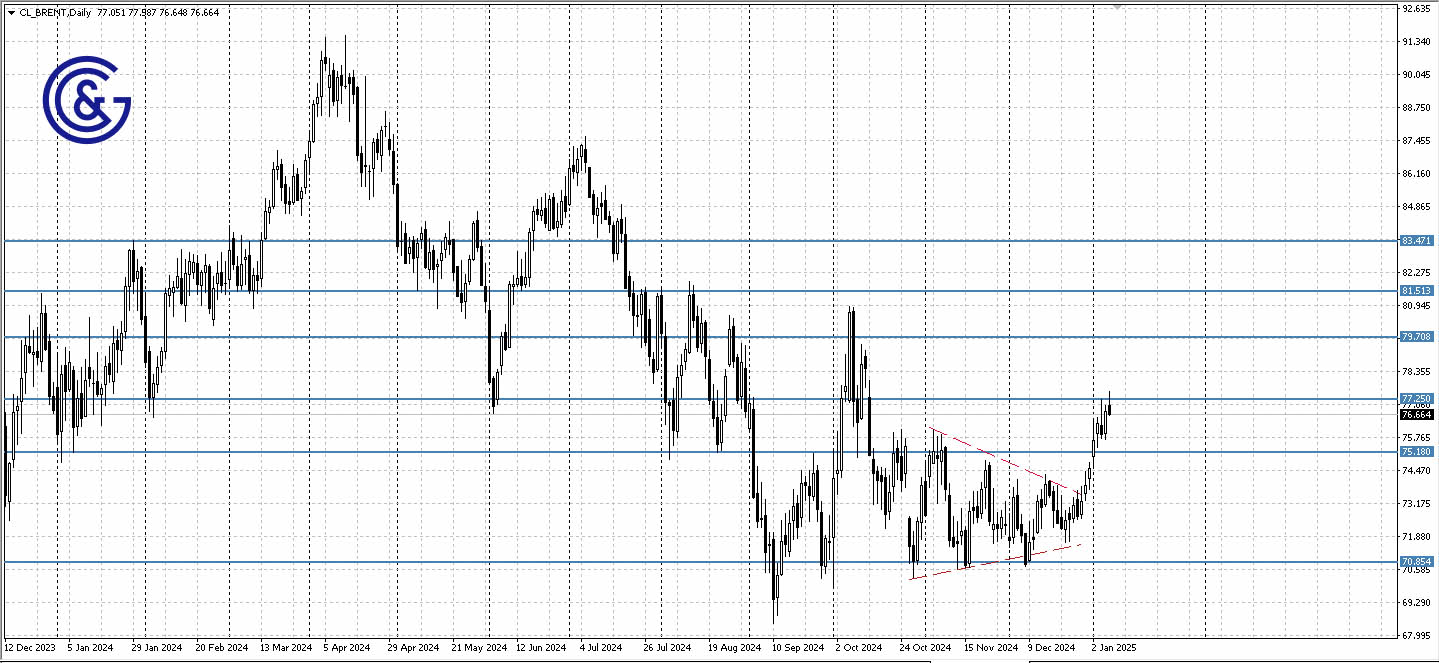Click the 2 Jan 2025 axis label

(1113, 648)
